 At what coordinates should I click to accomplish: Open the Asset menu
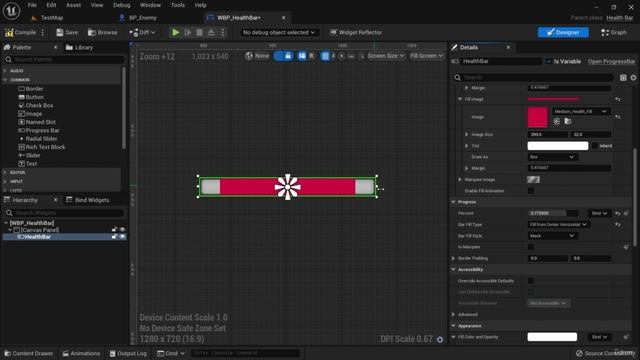[x=73, y=5]
